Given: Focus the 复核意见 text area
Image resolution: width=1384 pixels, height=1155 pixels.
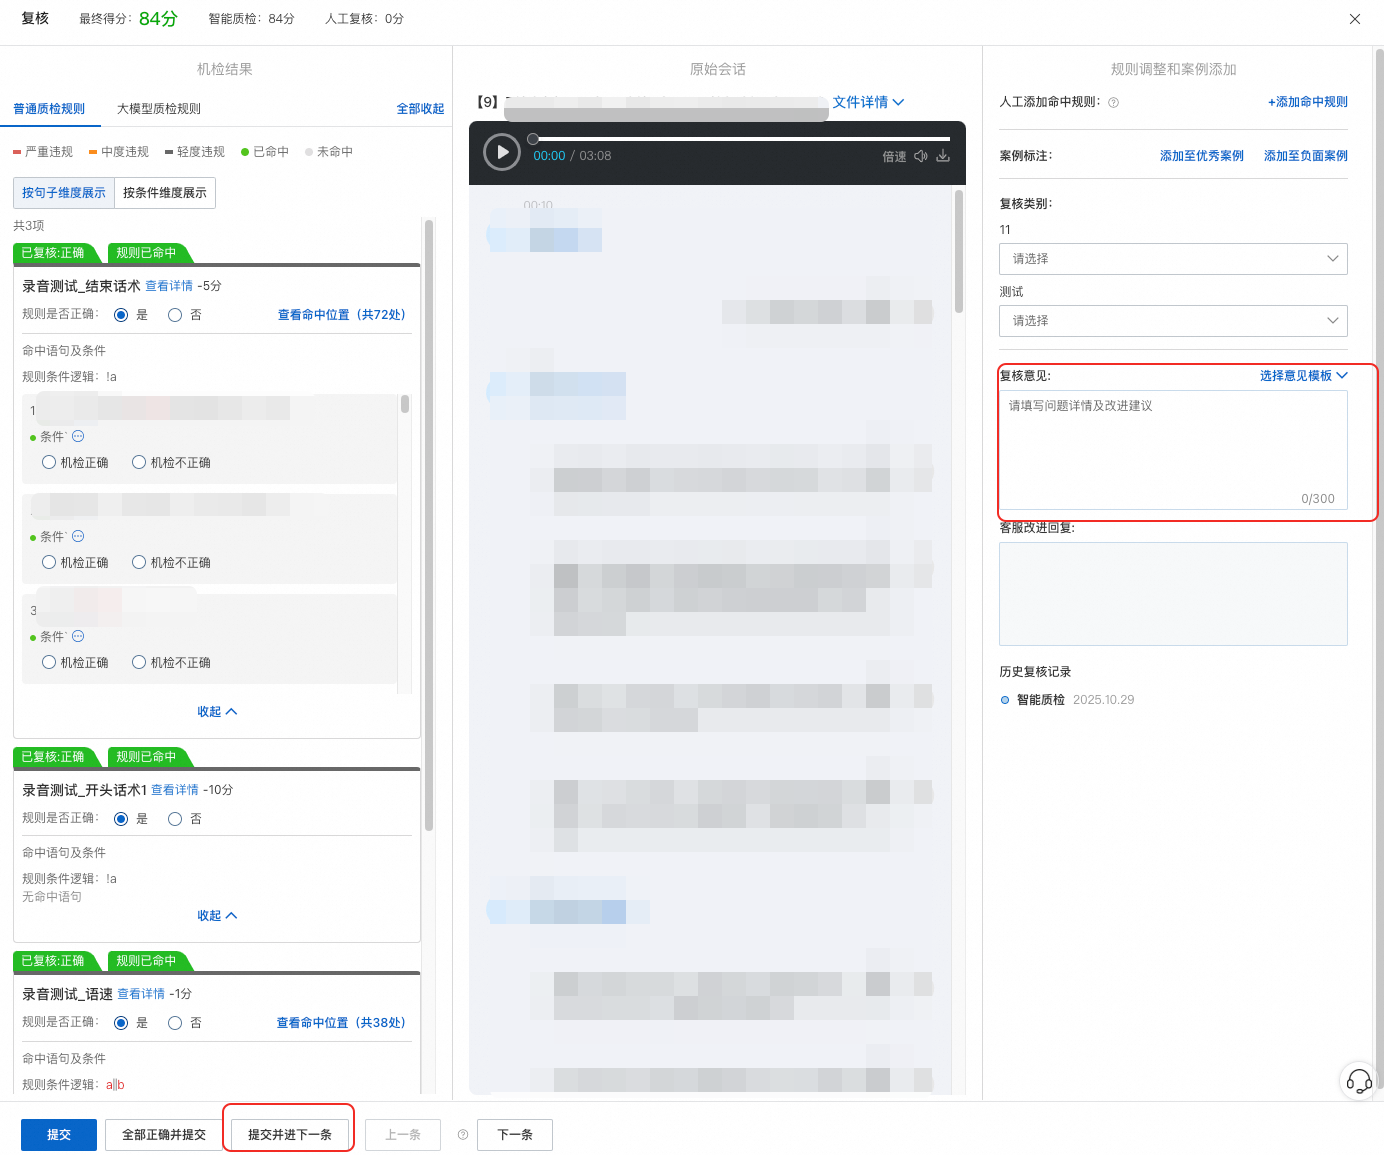Looking at the screenshot, I should 1173,450.
